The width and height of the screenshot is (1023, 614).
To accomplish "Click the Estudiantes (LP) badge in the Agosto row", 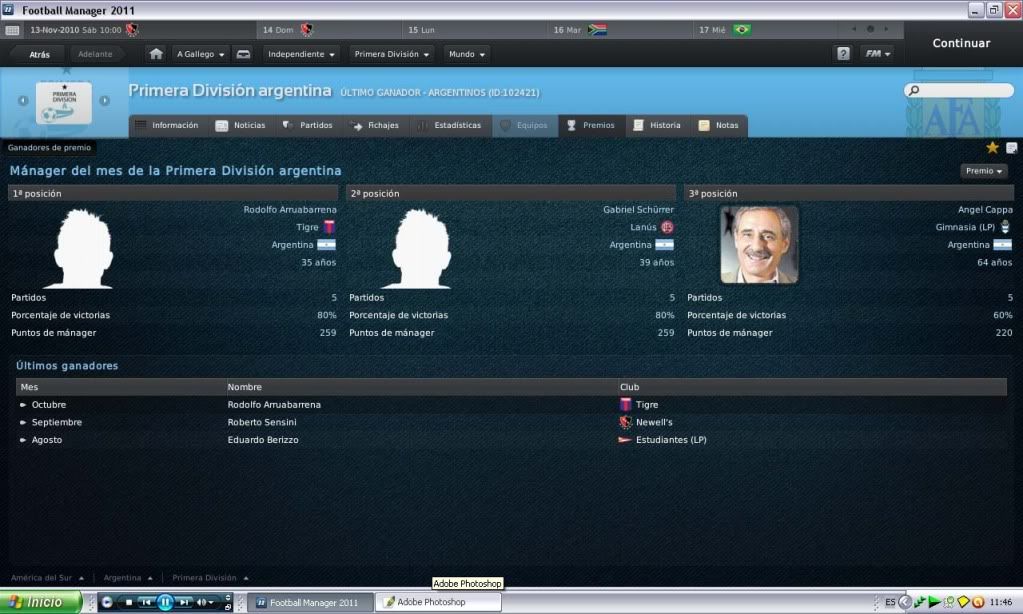I will pyautogui.click(x=625, y=440).
